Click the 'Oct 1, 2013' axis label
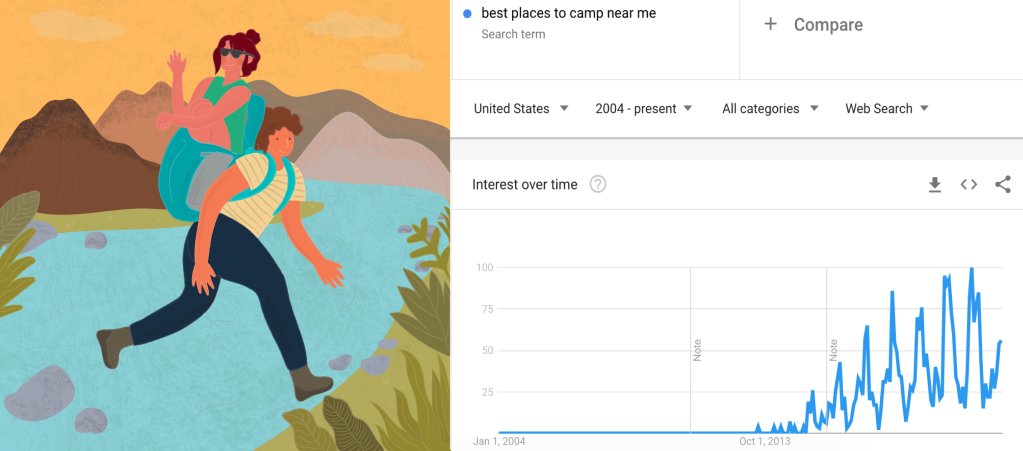1023x451 pixels. coord(765,441)
